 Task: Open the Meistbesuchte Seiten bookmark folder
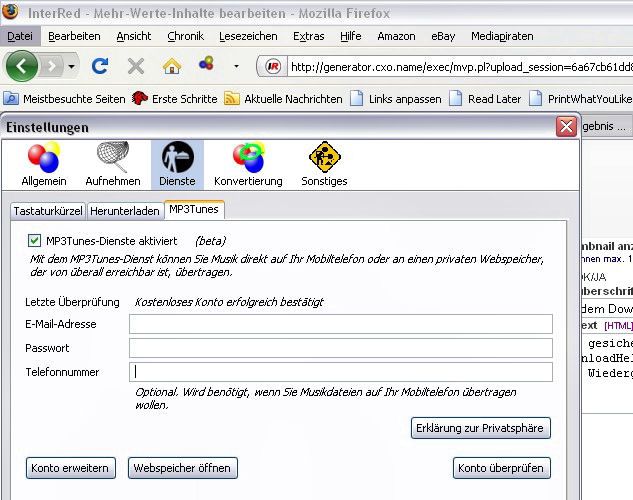tap(65, 99)
